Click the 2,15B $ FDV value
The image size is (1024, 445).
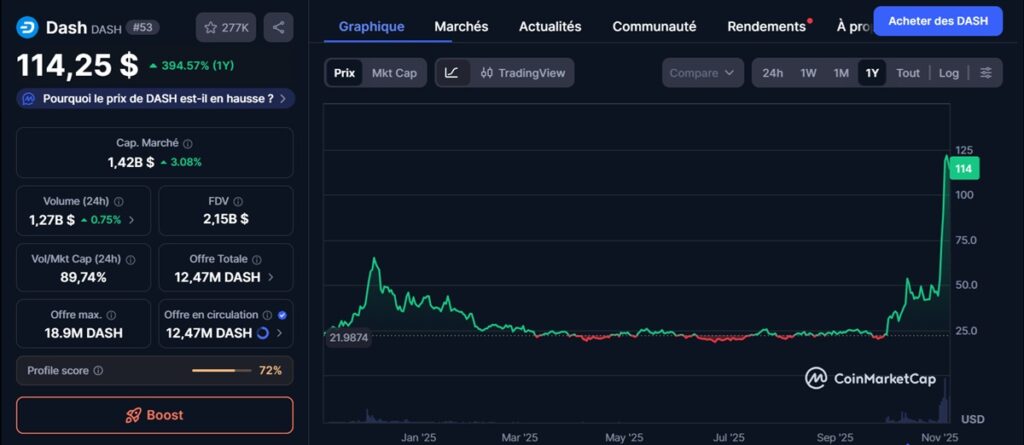pos(226,220)
